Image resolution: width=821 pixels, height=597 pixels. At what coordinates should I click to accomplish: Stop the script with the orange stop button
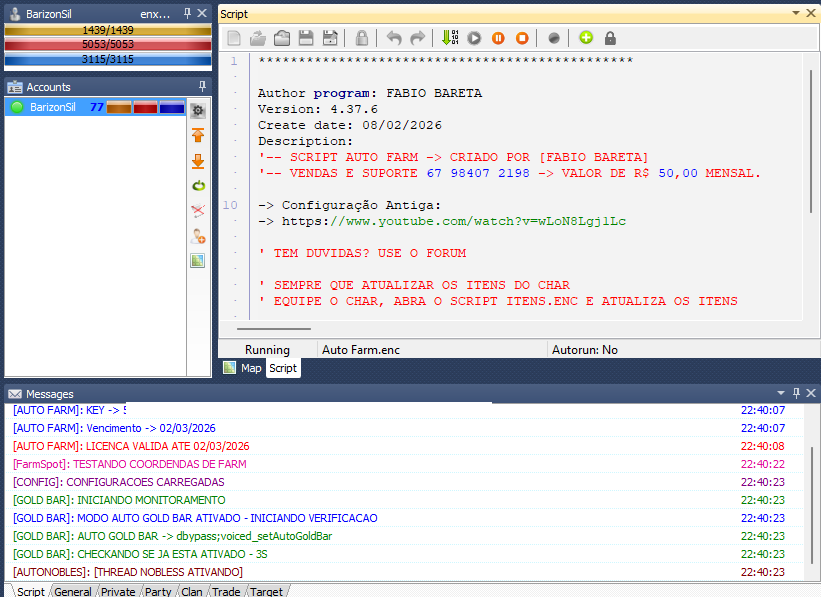(x=522, y=38)
